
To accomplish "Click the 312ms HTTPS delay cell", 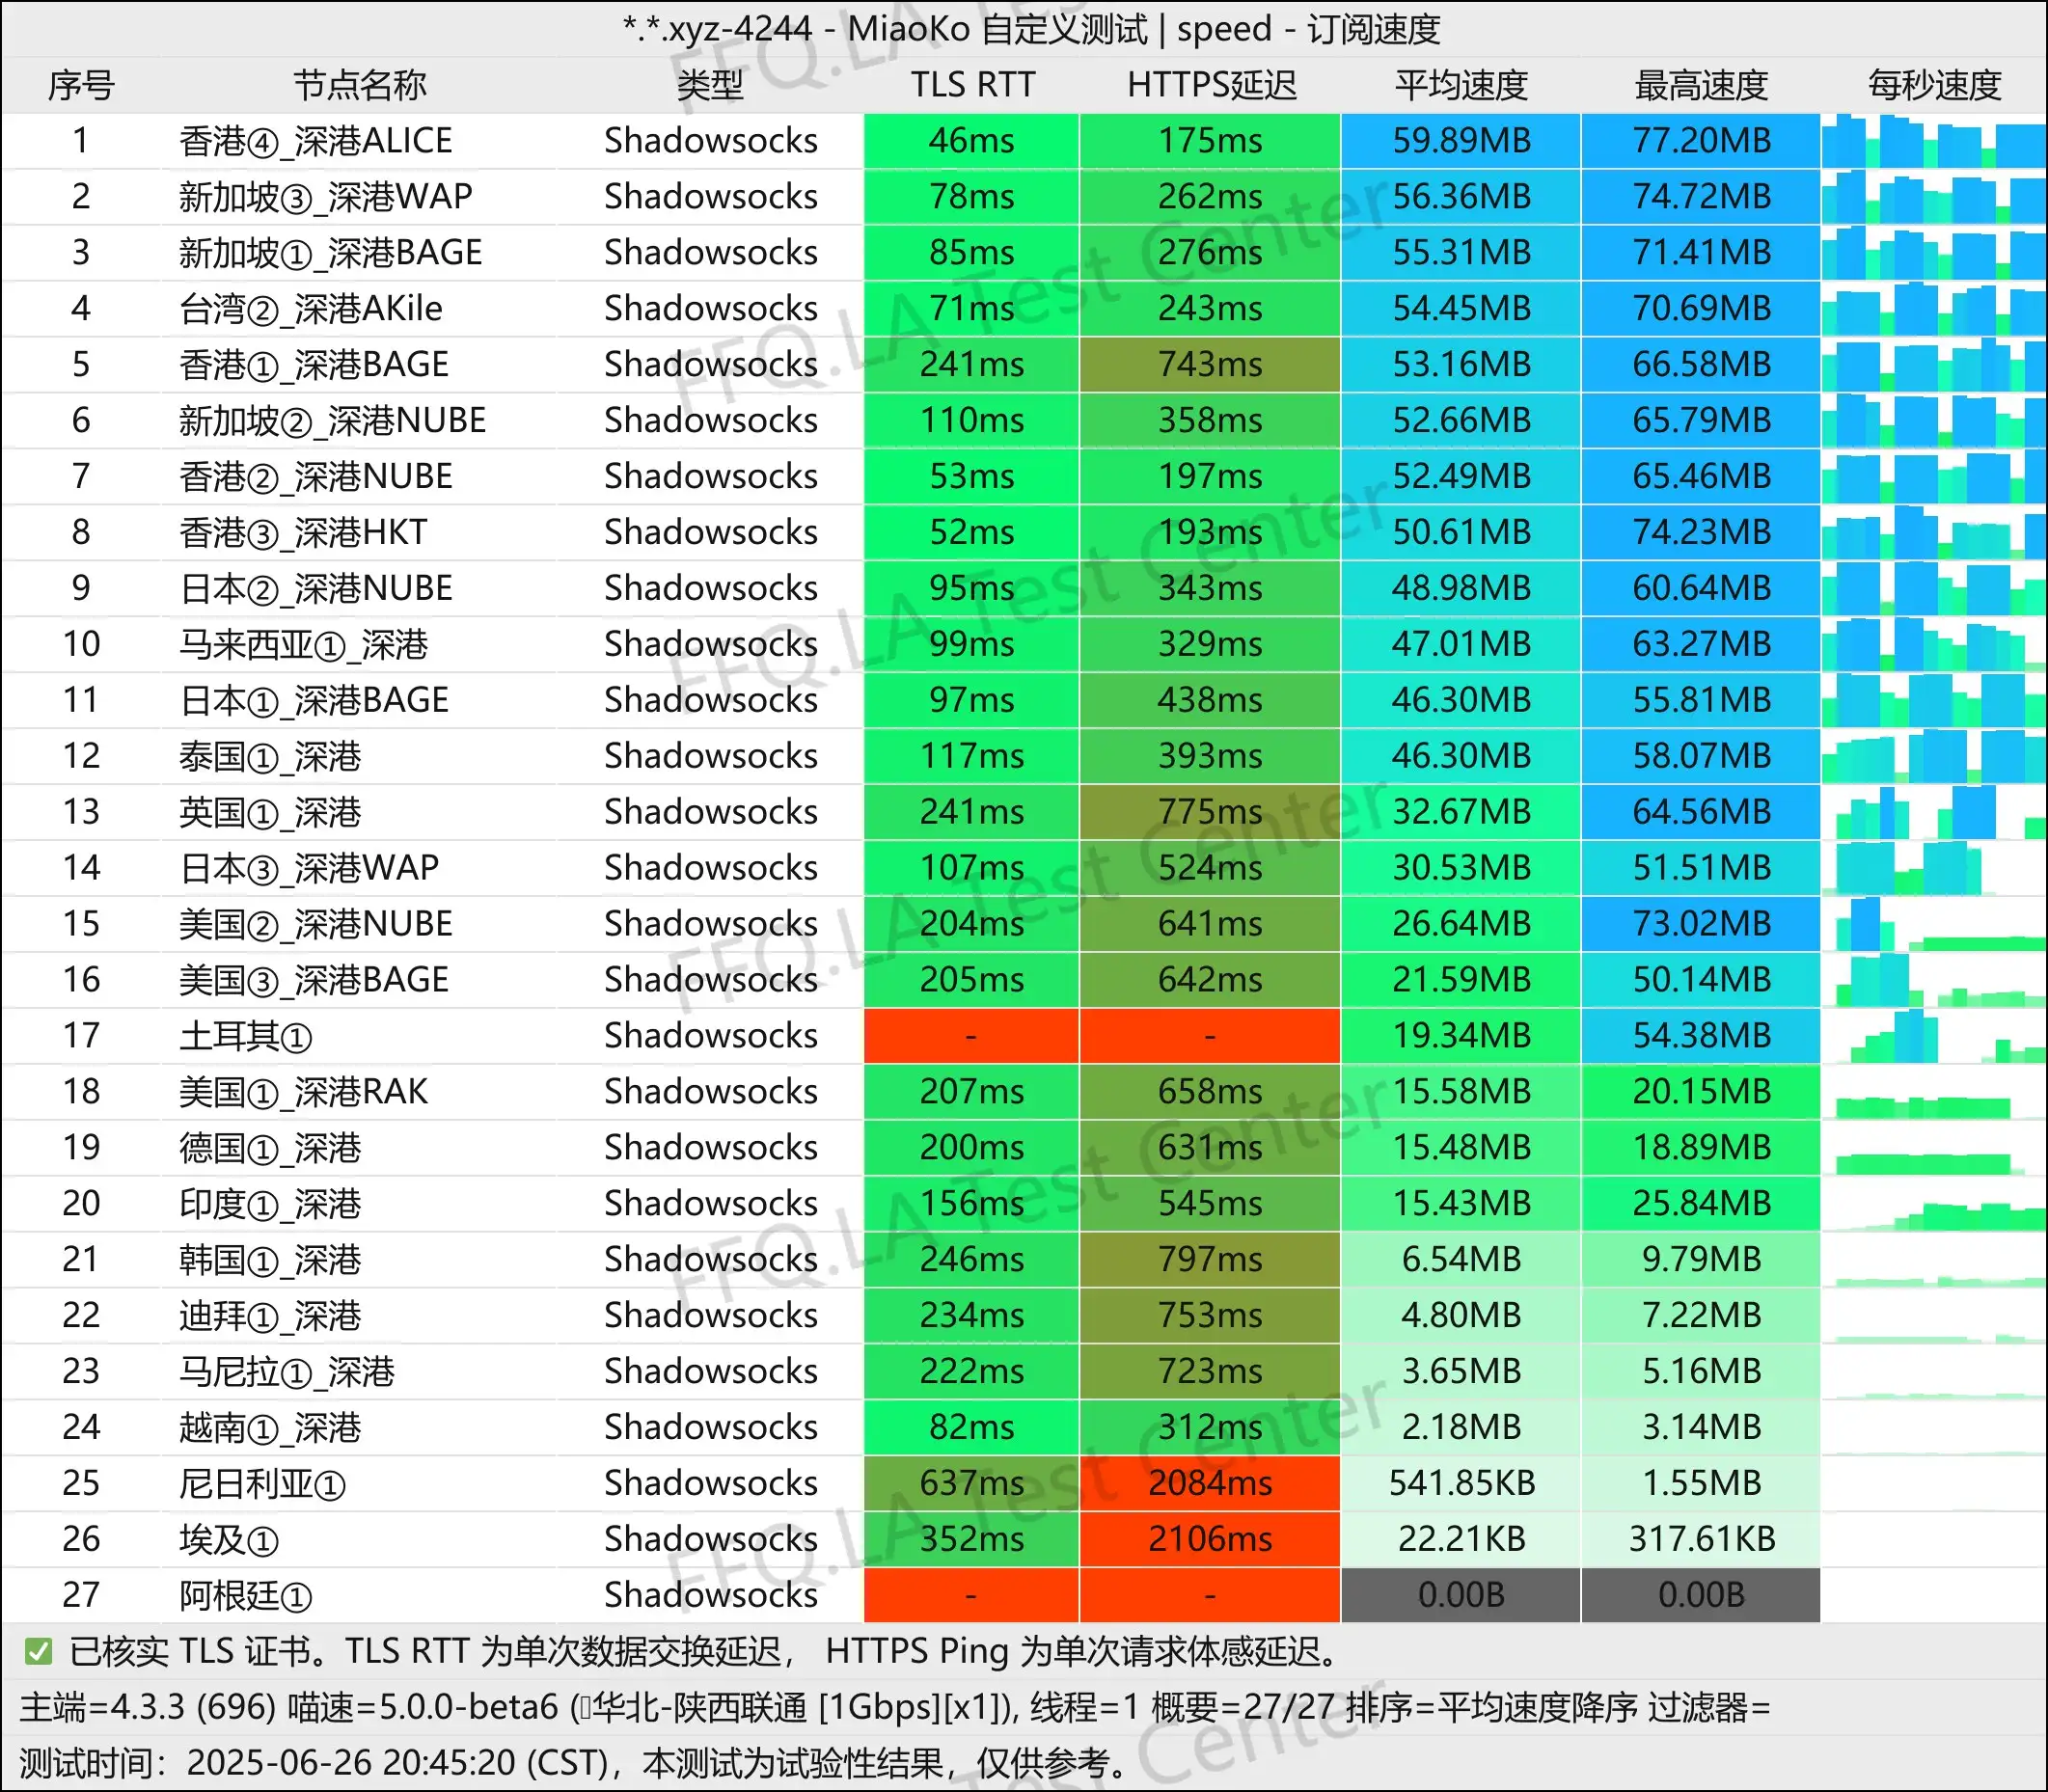I will pos(1210,1427).
